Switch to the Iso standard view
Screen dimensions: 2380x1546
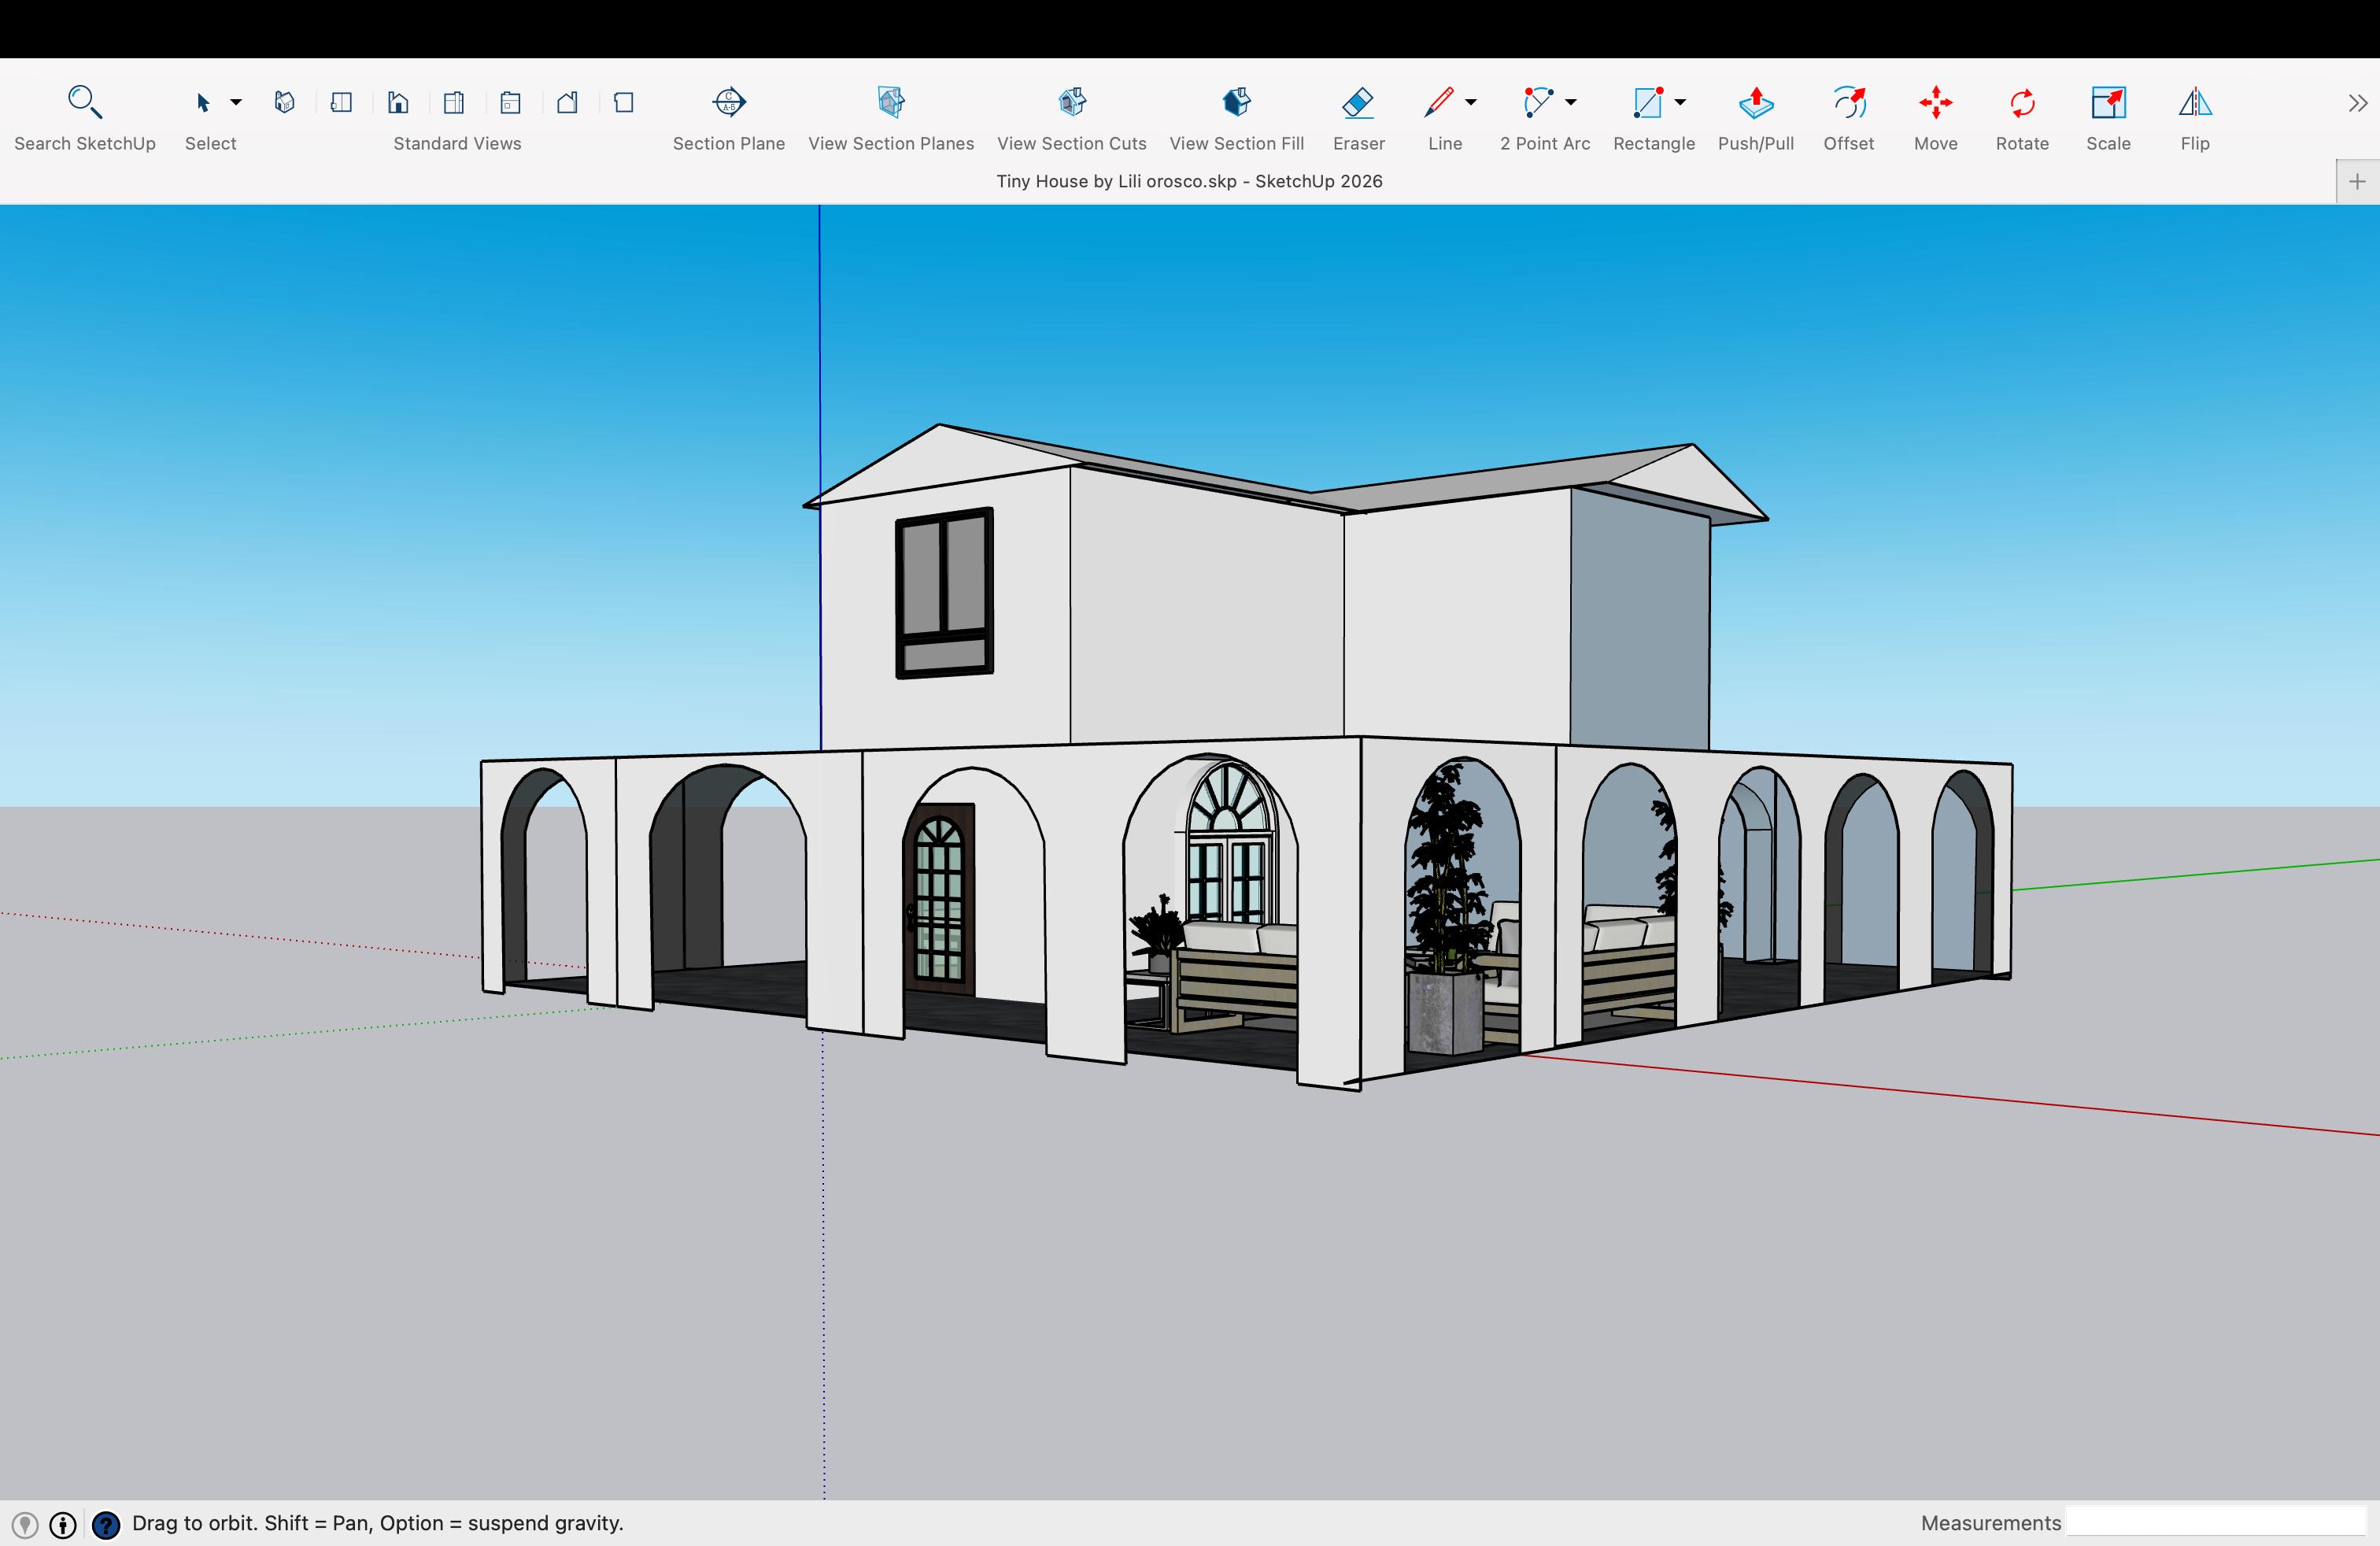(284, 102)
